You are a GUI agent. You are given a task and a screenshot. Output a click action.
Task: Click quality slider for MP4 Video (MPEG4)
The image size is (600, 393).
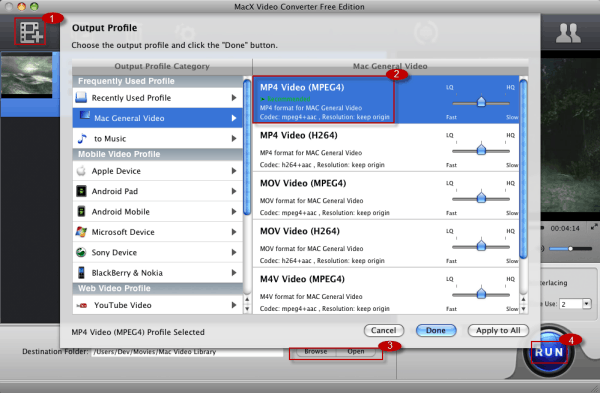click(x=481, y=103)
